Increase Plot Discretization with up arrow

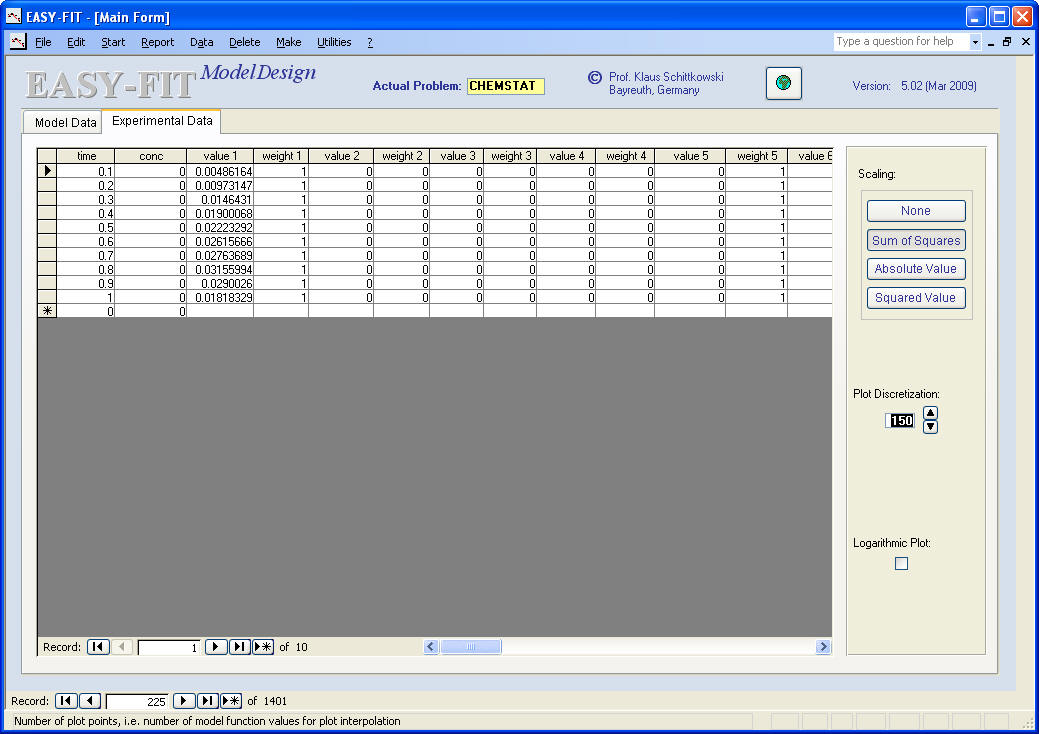(930, 413)
